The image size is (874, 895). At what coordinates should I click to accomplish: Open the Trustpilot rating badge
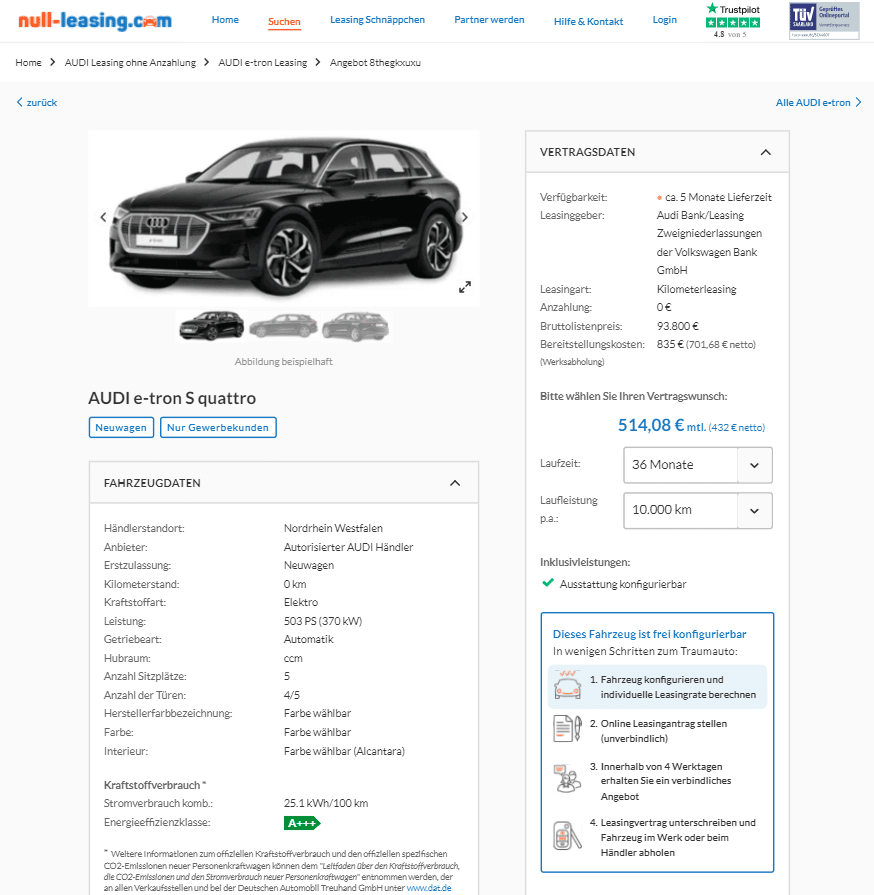click(x=733, y=21)
